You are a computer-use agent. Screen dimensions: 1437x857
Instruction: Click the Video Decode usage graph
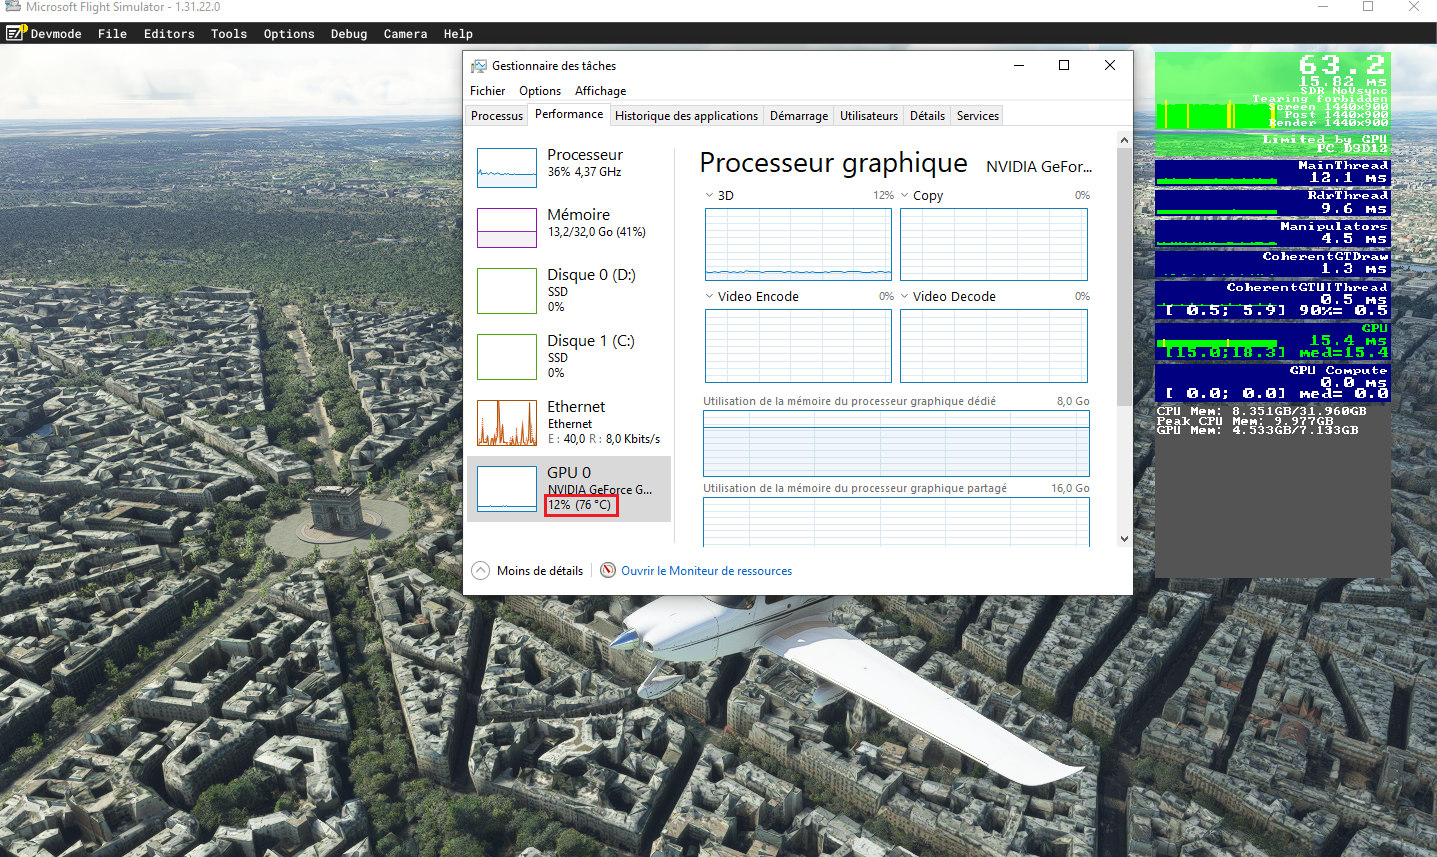994,346
